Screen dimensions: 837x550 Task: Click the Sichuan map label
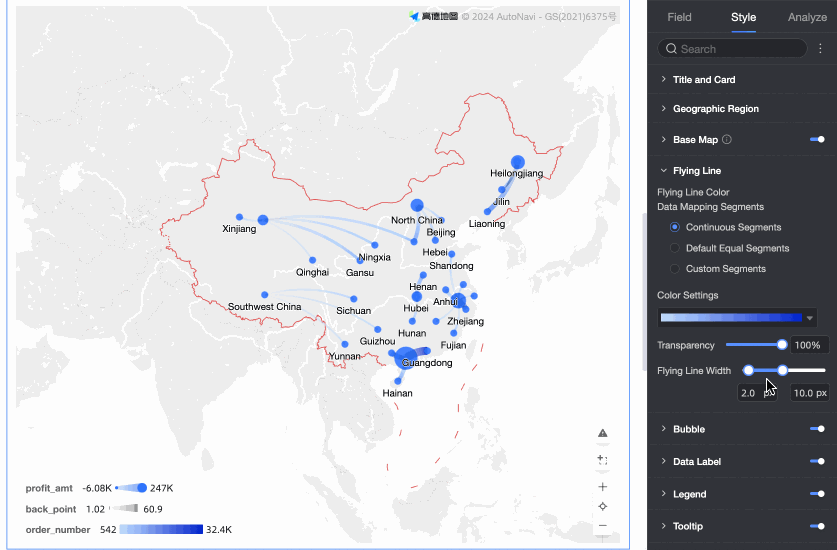[x=353, y=310]
